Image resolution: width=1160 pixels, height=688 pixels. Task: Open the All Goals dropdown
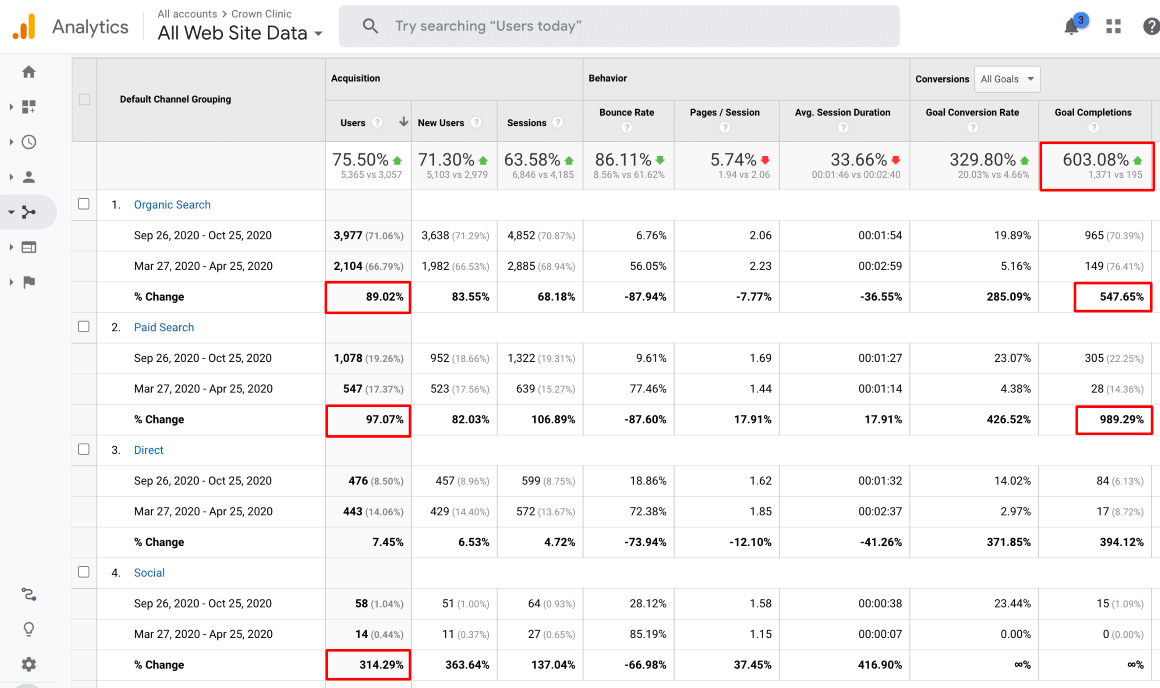point(1007,79)
